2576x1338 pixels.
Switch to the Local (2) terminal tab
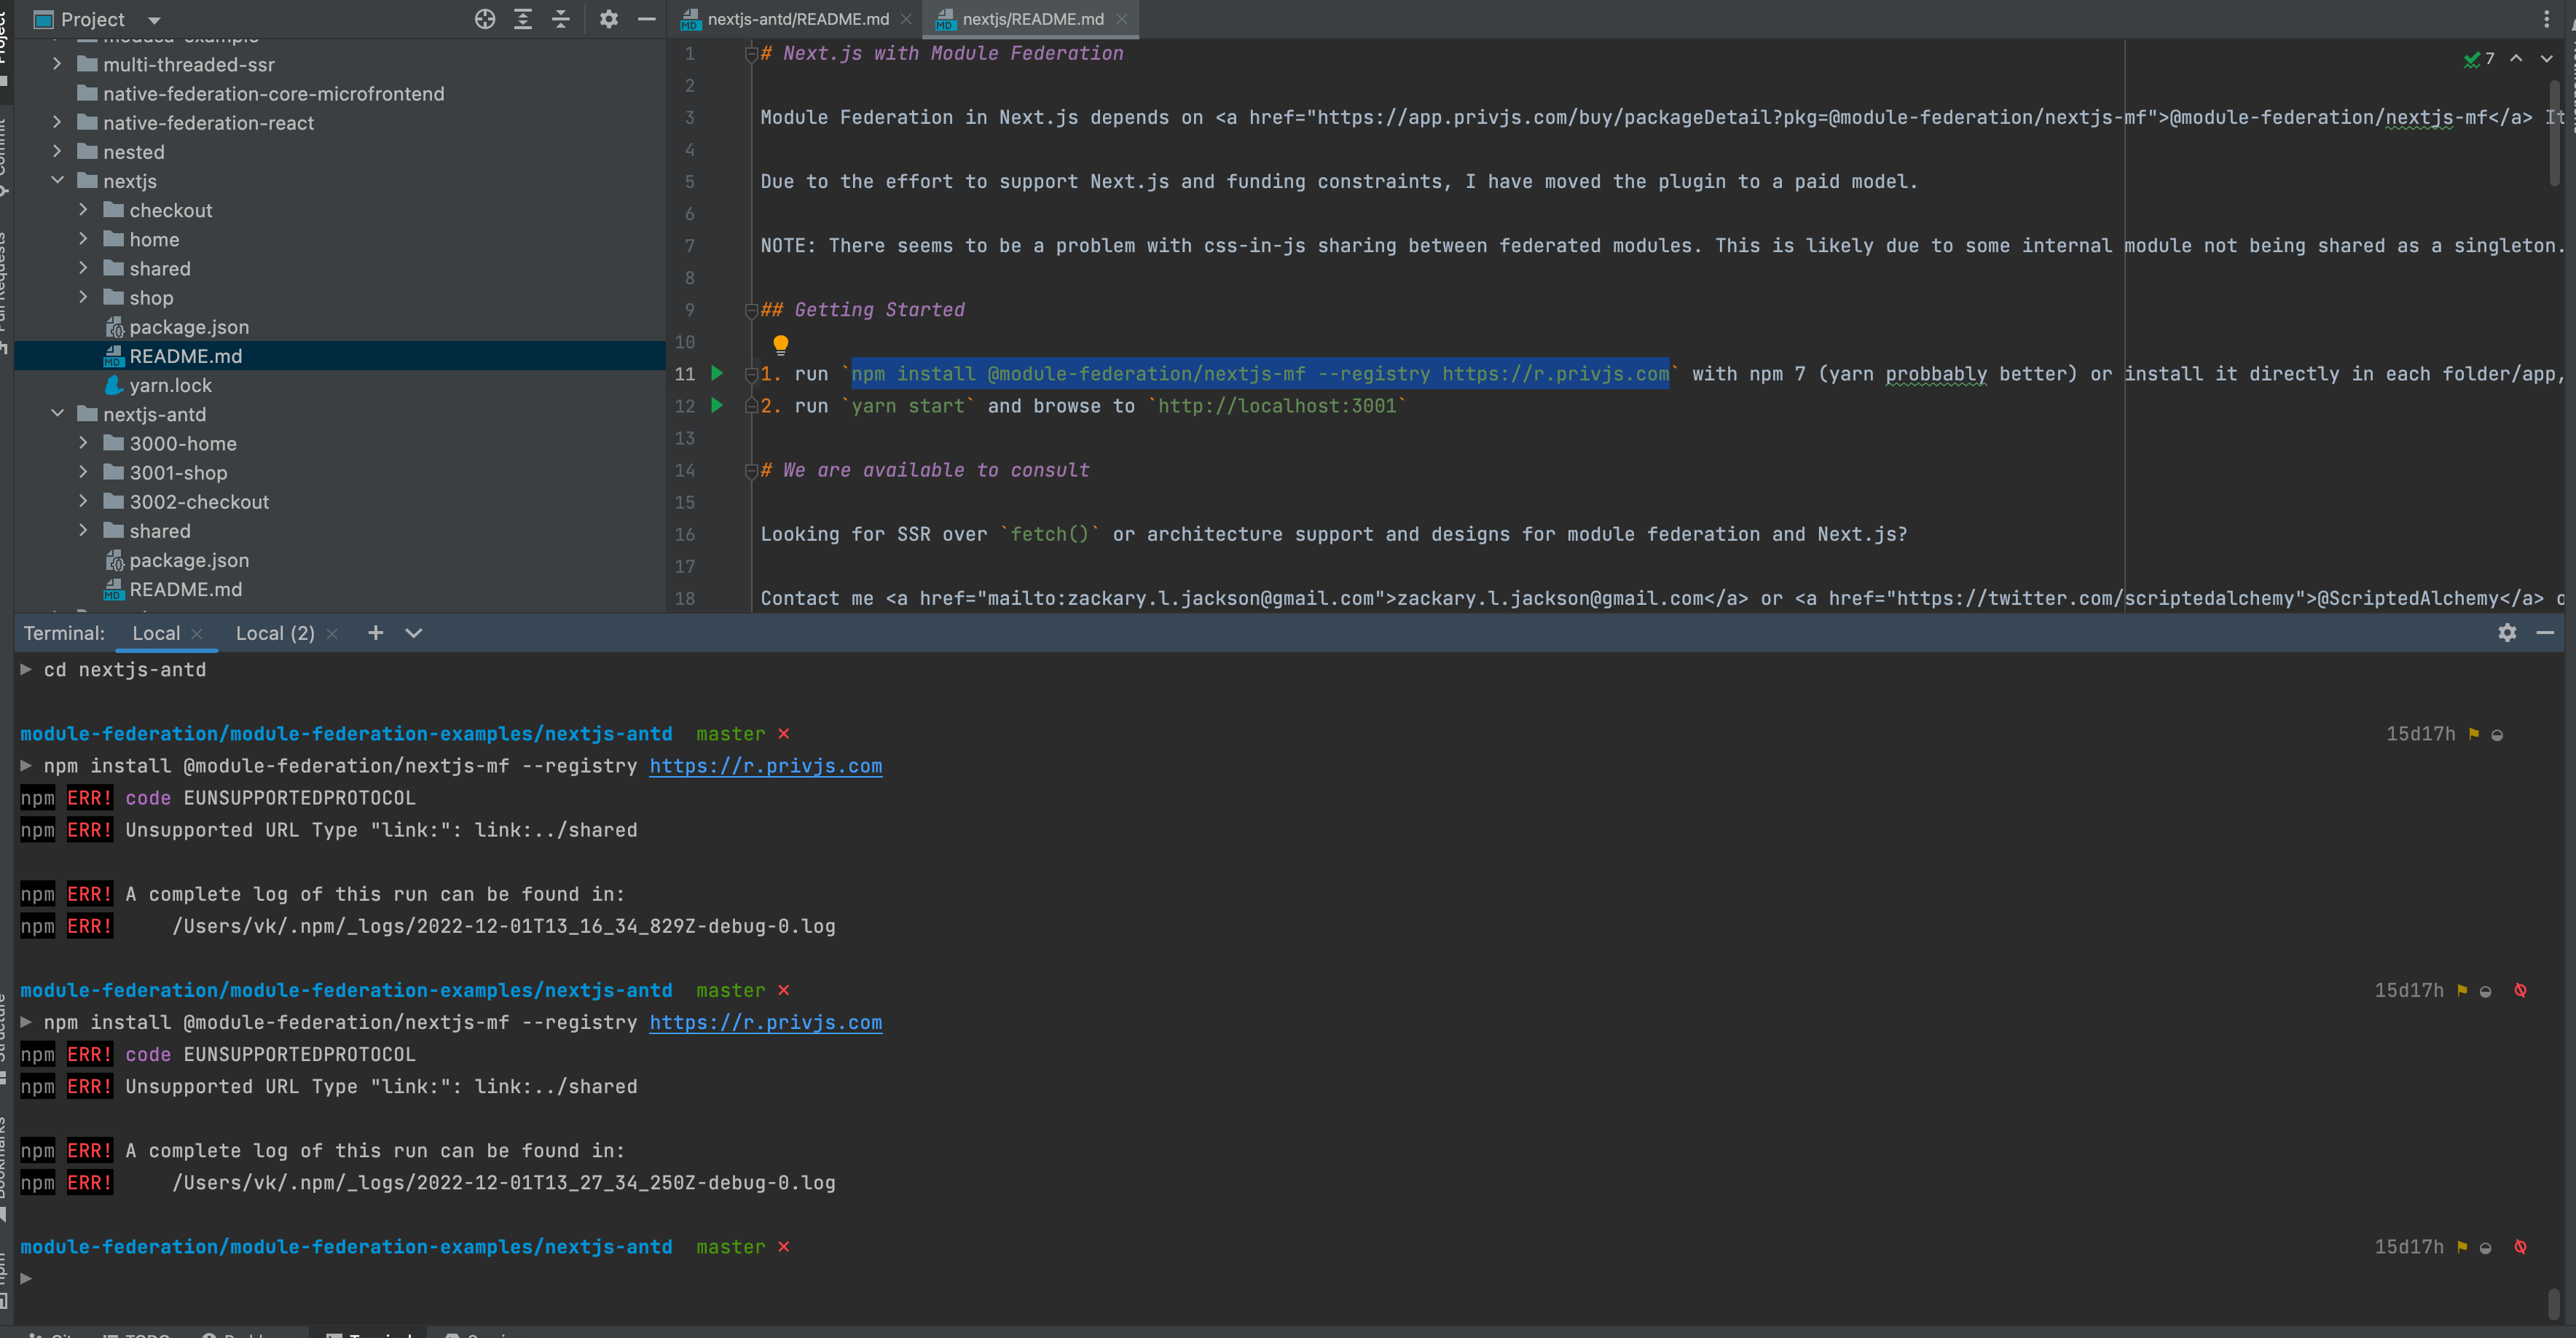point(275,633)
